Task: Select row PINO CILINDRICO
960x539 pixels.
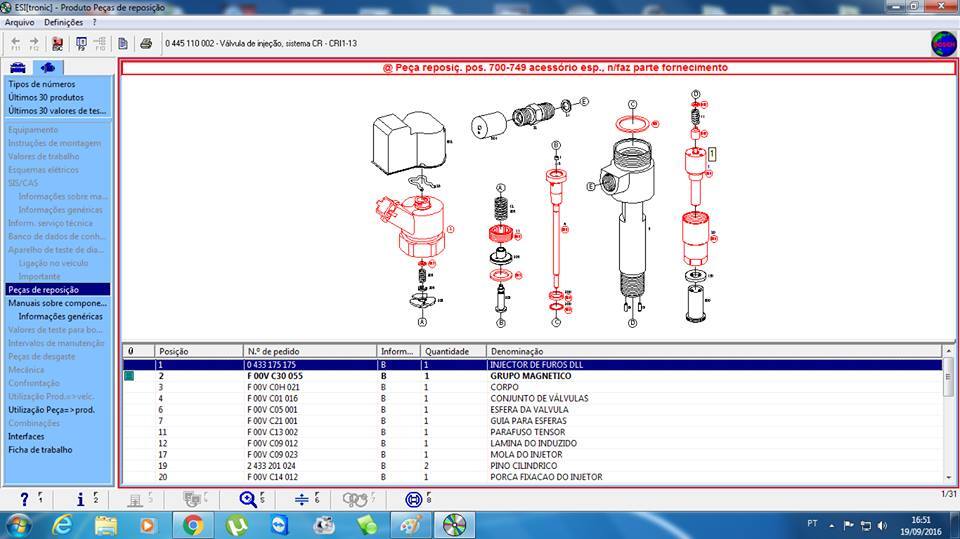Action: (x=532, y=466)
